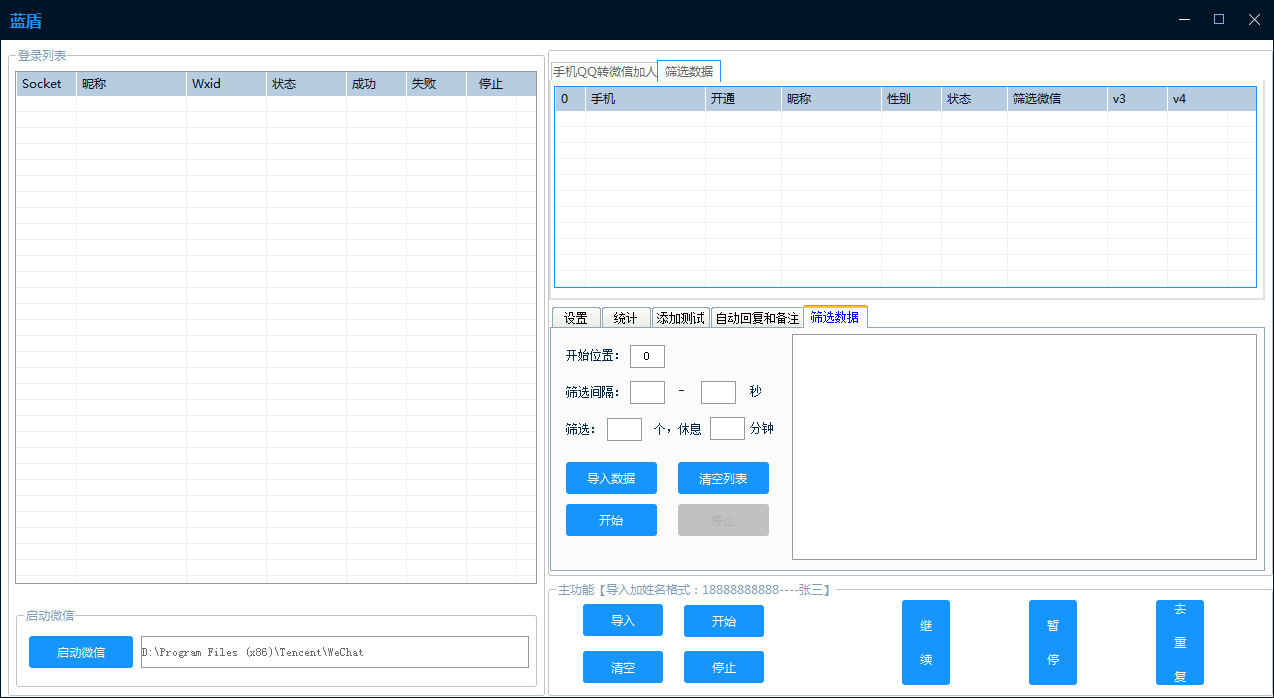Maximize the 蓝盾 window
The image size is (1274, 698).
[x=1219, y=19]
